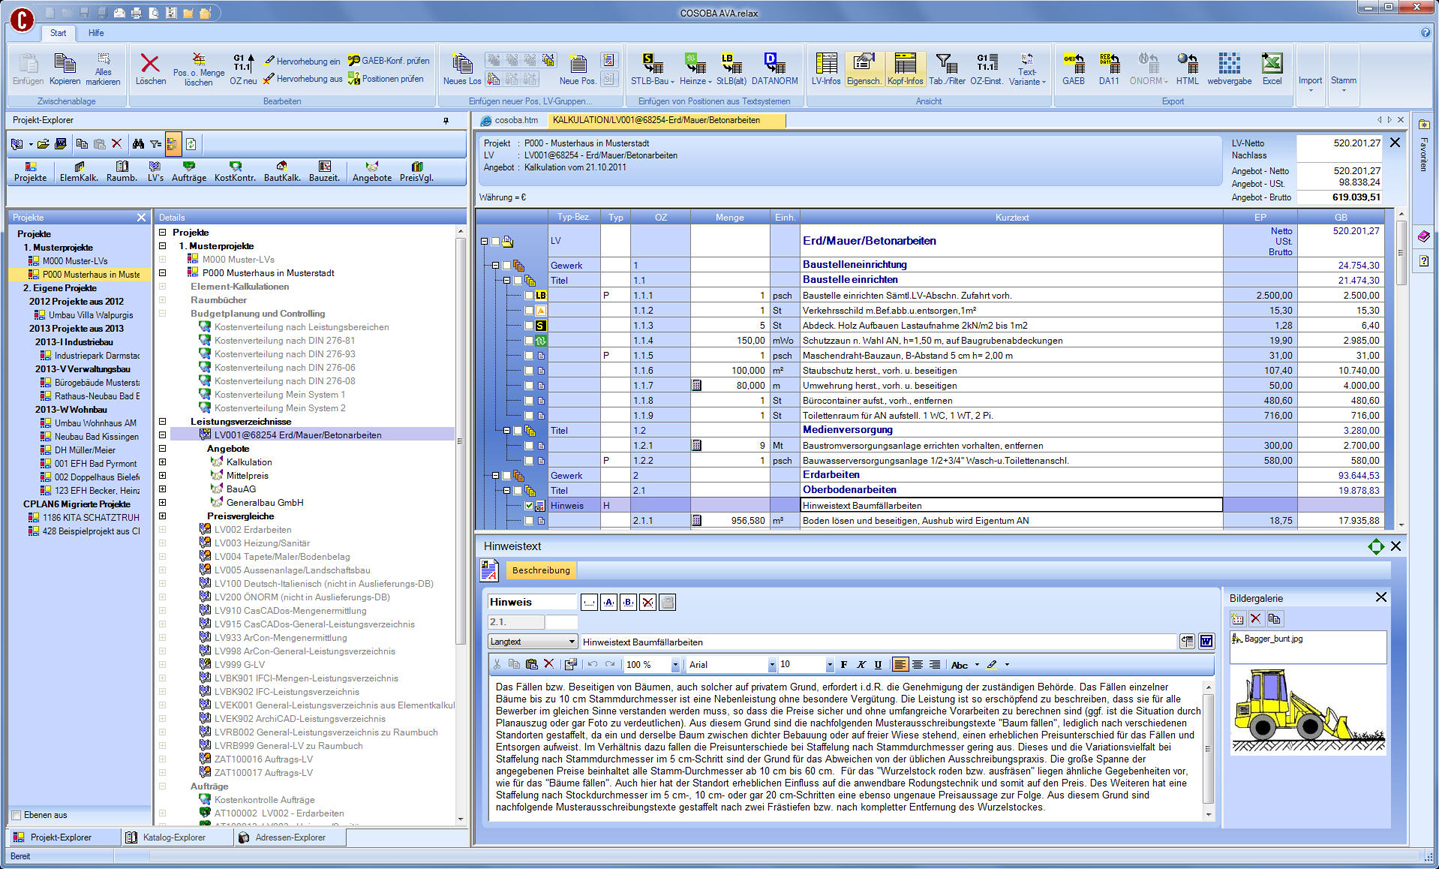This screenshot has width=1439, height=869.
Task: Open the HTML export icon
Action: coord(1187,68)
